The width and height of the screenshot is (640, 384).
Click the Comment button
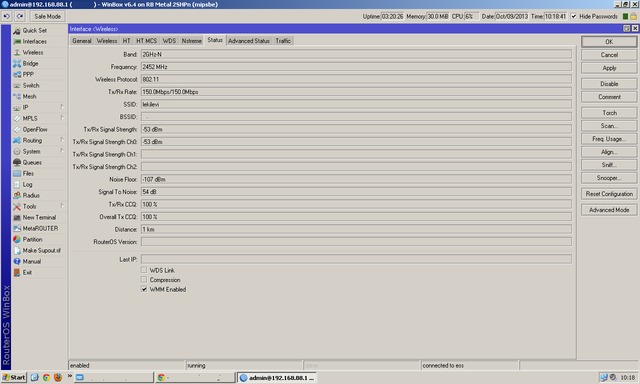coord(609,97)
